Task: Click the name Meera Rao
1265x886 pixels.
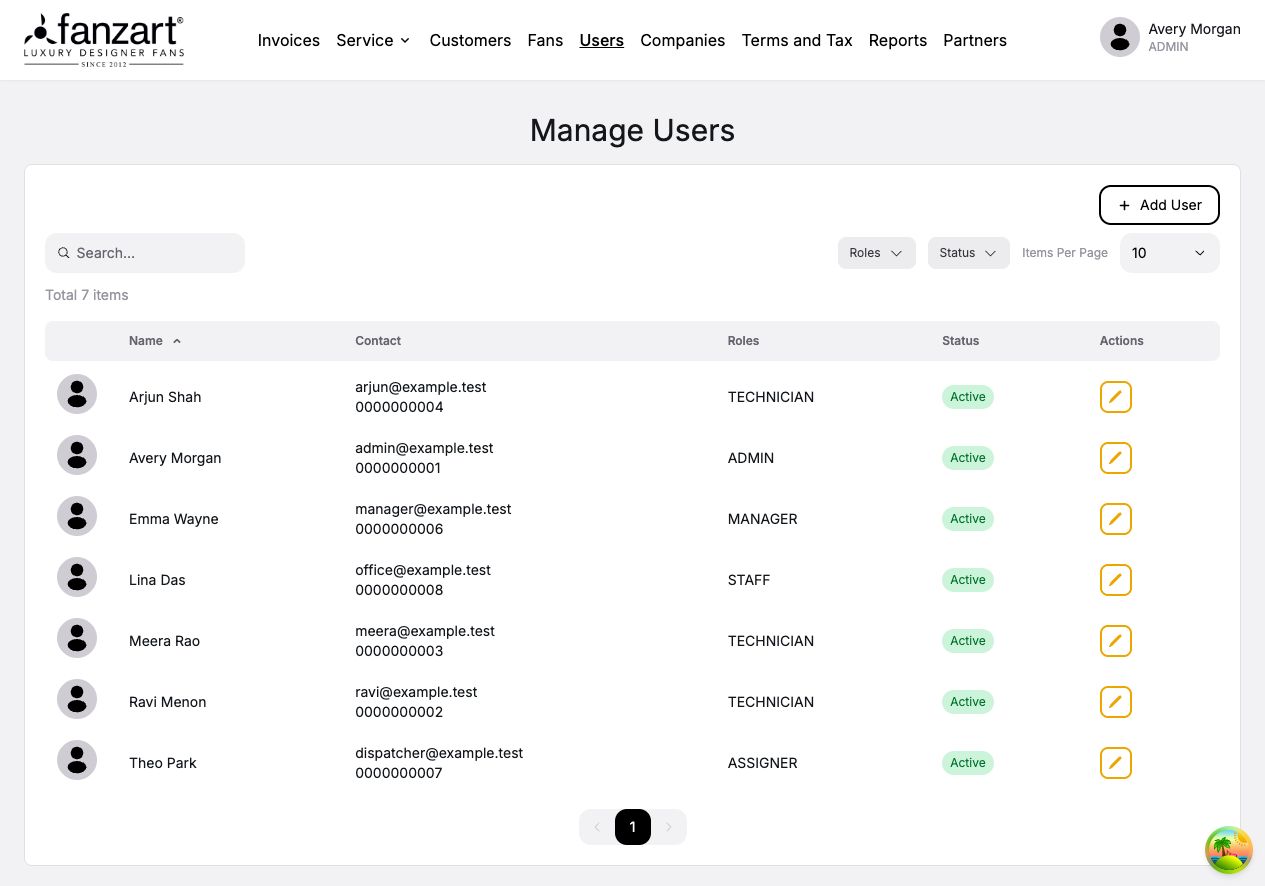Action: pos(165,641)
